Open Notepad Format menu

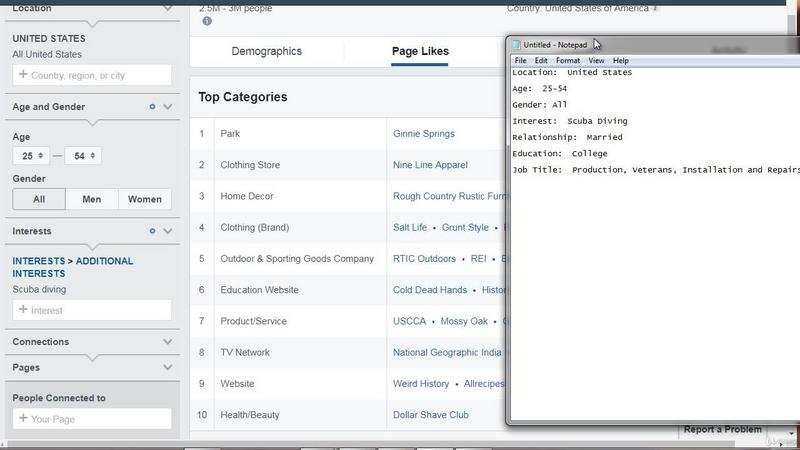(x=568, y=60)
